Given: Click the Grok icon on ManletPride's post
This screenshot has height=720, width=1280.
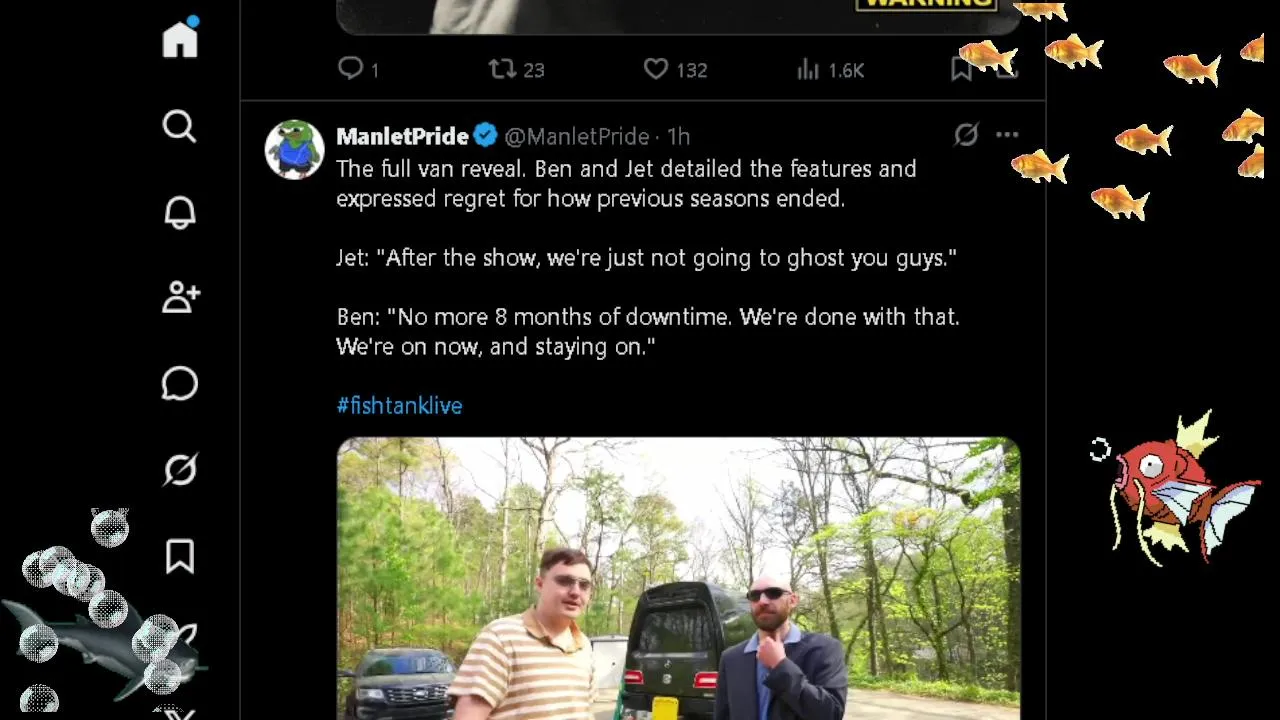Looking at the screenshot, I should [x=965, y=135].
